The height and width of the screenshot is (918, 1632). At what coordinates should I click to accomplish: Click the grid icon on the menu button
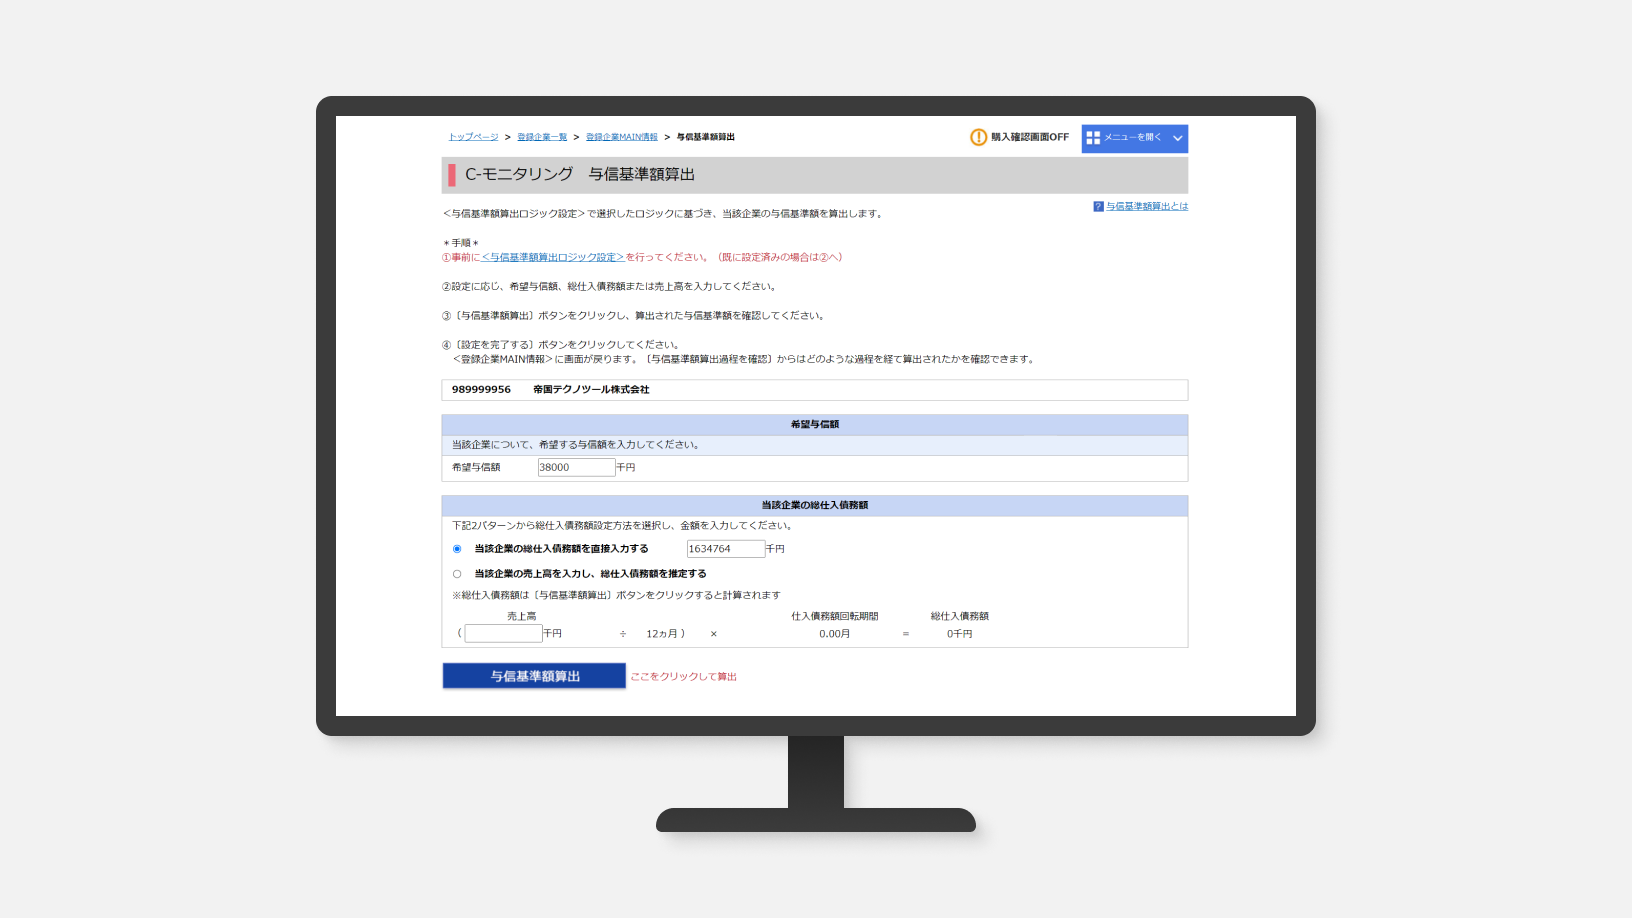(x=1093, y=138)
